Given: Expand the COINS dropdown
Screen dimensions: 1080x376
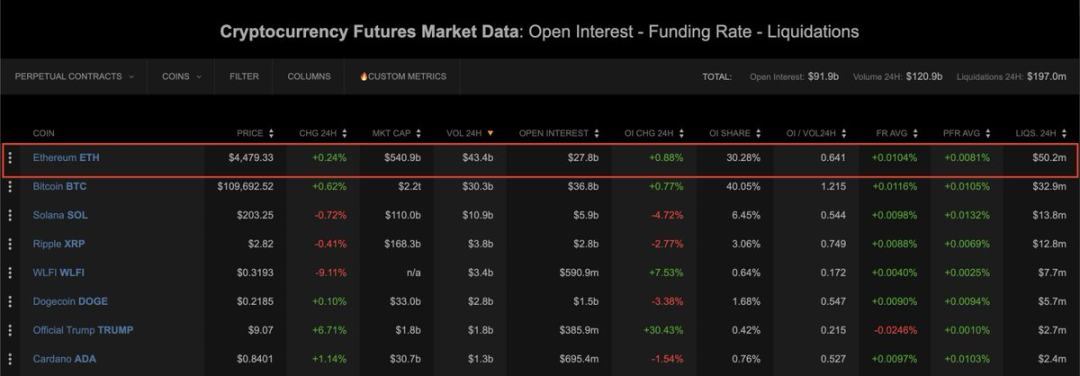Looking at the screenshot, I should (x=182, y=76).
